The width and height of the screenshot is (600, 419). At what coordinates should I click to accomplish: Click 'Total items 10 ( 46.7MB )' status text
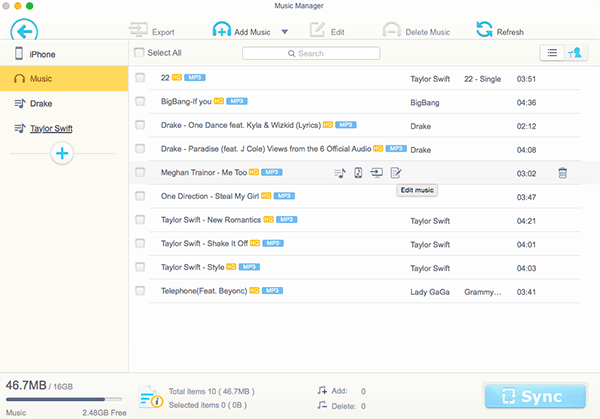point(212,391)
